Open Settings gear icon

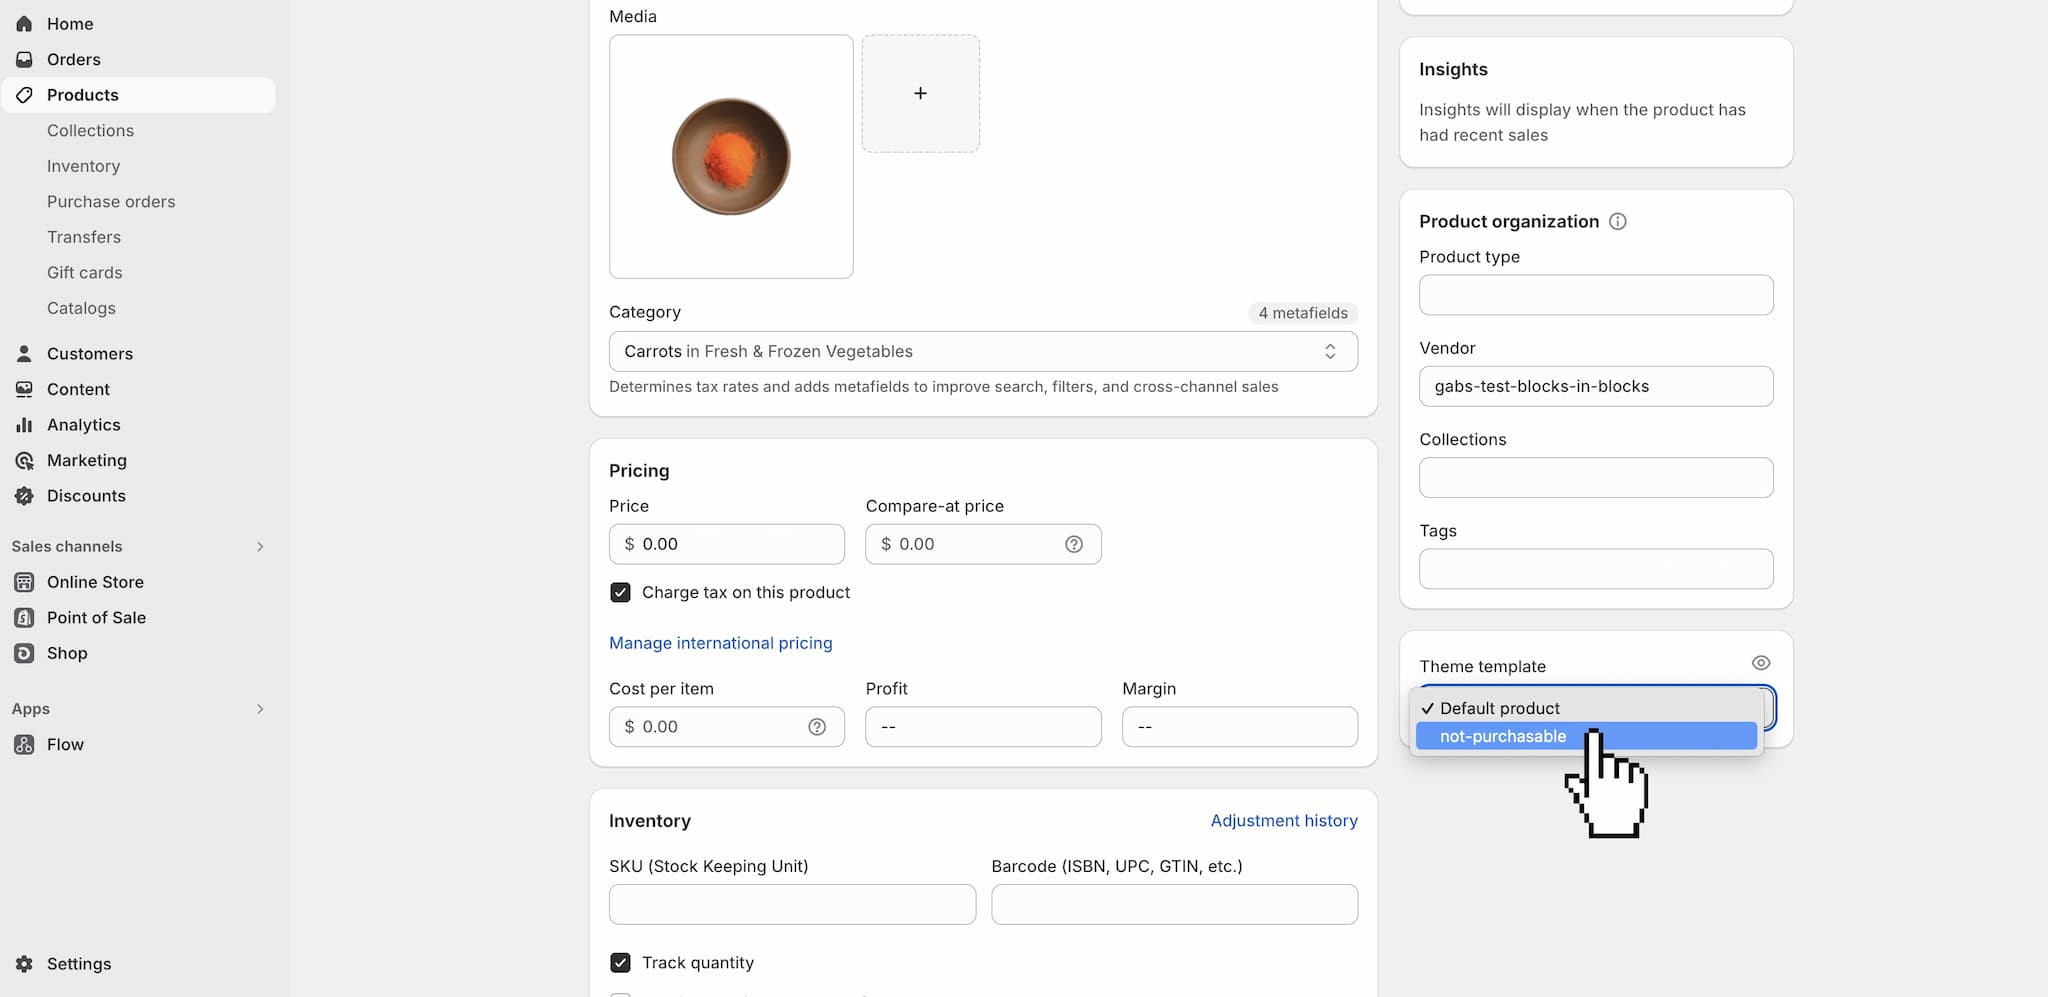coord(24,964)
